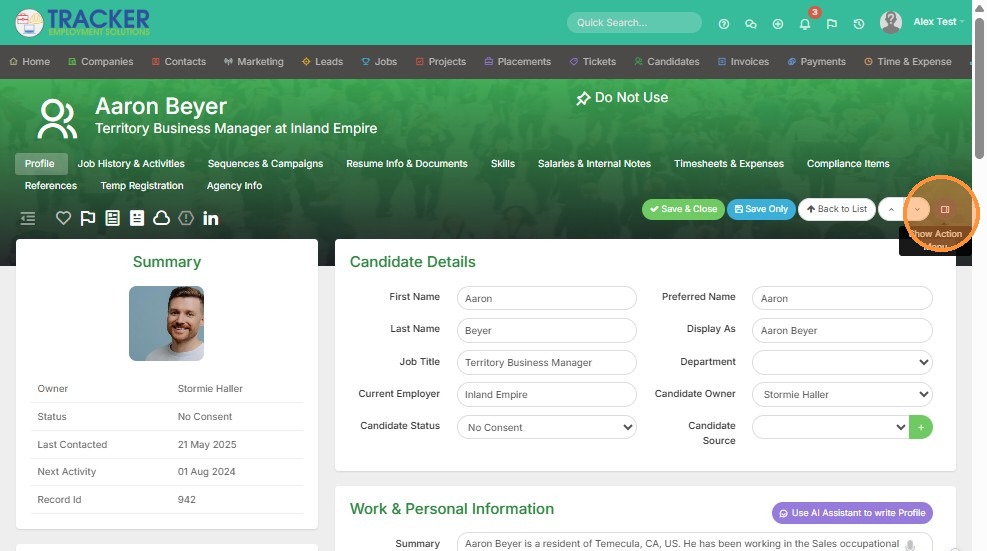Open the Payments menu
Viewport: 987px width, 551px height.
click(816, 62)
